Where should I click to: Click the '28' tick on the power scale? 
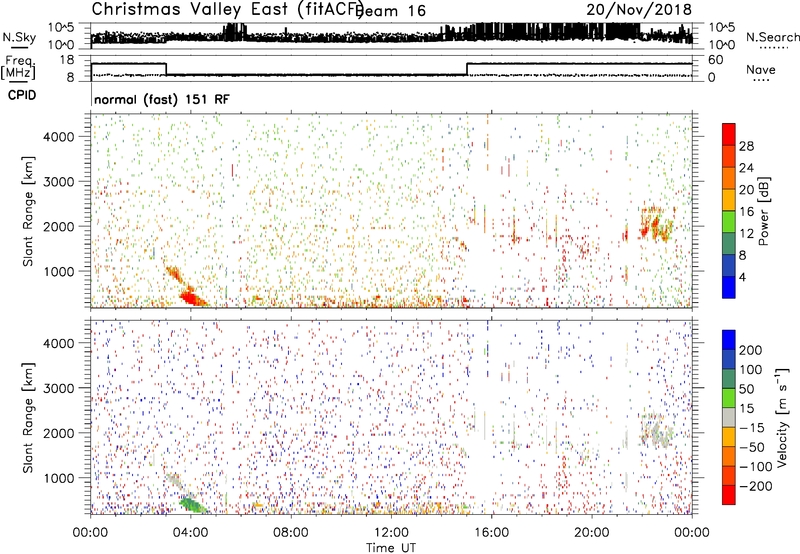pyautogui.click(x=746, y=146)
